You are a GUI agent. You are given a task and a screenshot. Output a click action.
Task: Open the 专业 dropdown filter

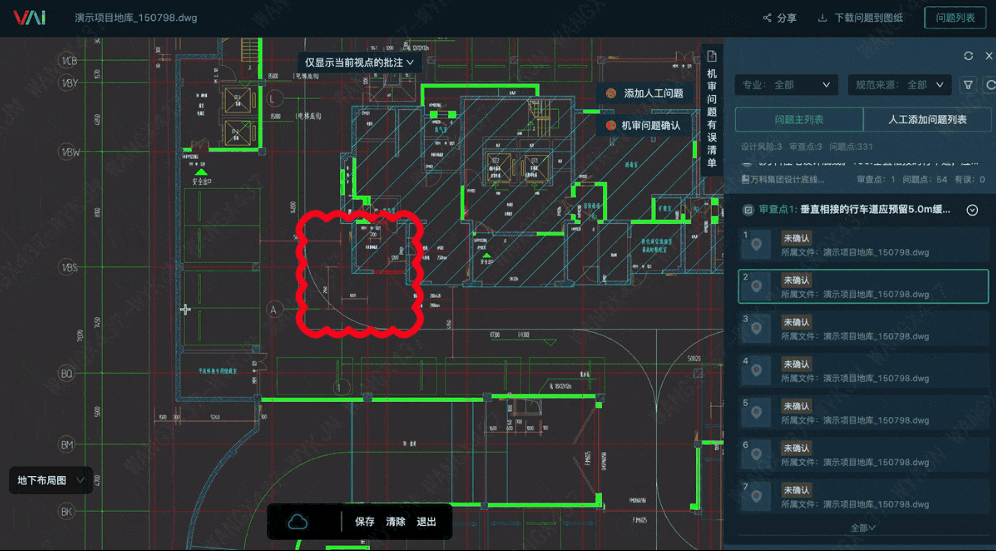tap(785, 85)
